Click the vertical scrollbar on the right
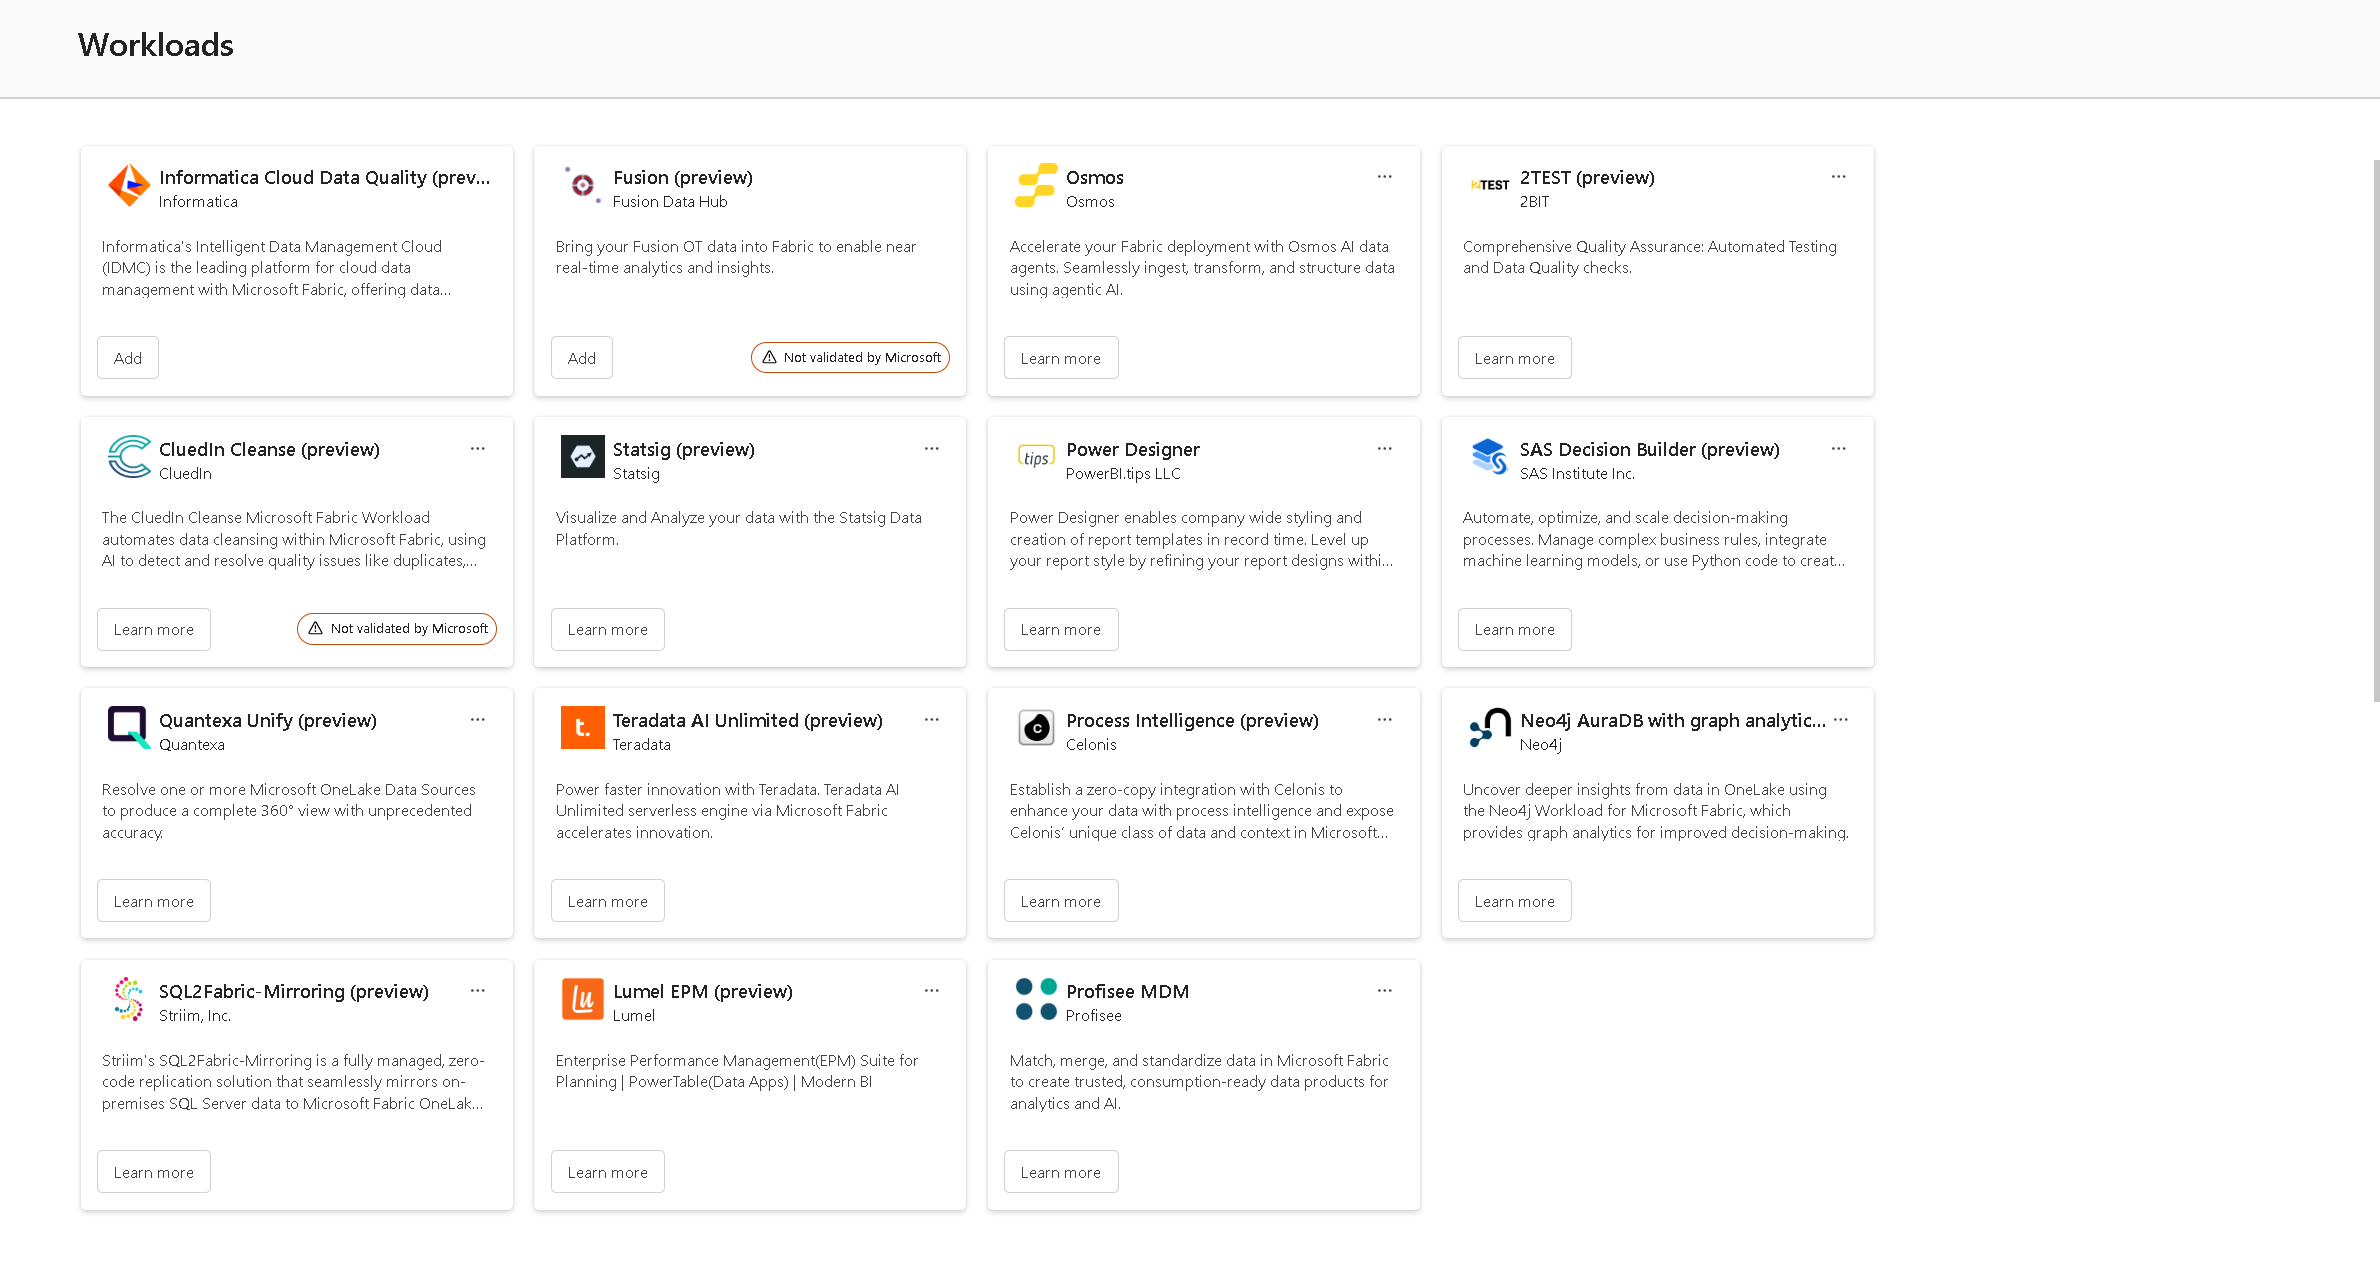The image size is (2380, 1263). pyautogui.click(x=2375, y=430)
